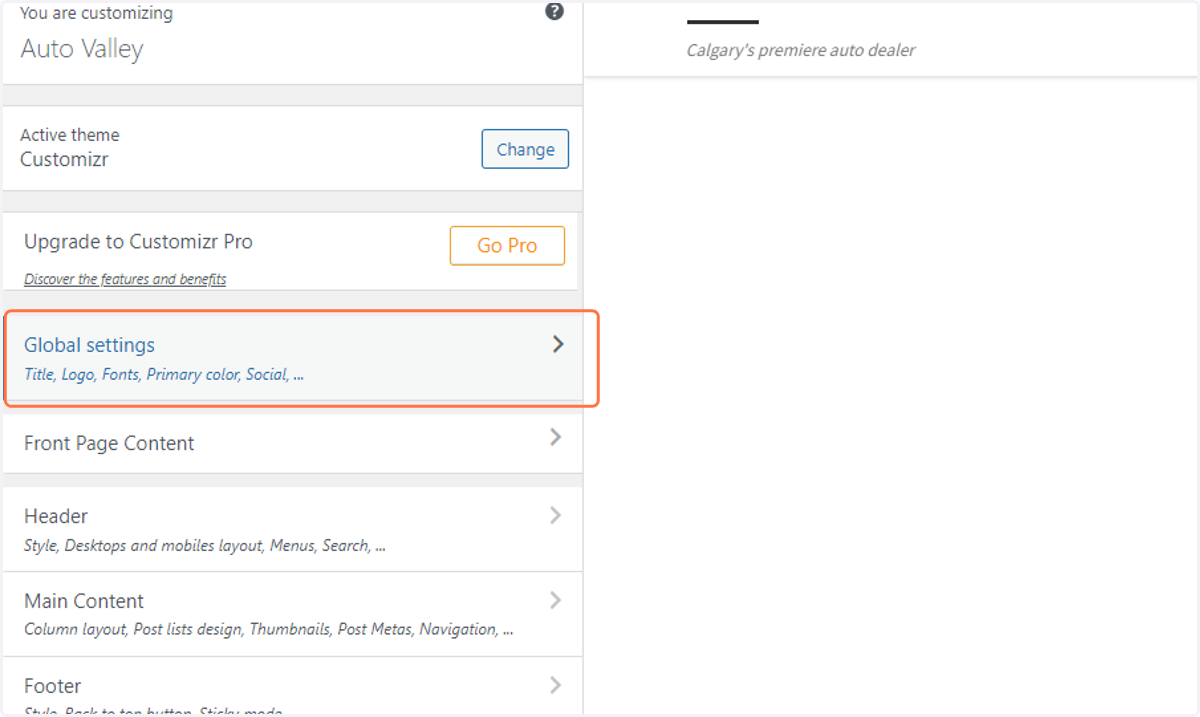Image resolution: width=1200 pixels, height=717 pixels.
Task: Expand Main Content chevron arrow
Action: 556,600
